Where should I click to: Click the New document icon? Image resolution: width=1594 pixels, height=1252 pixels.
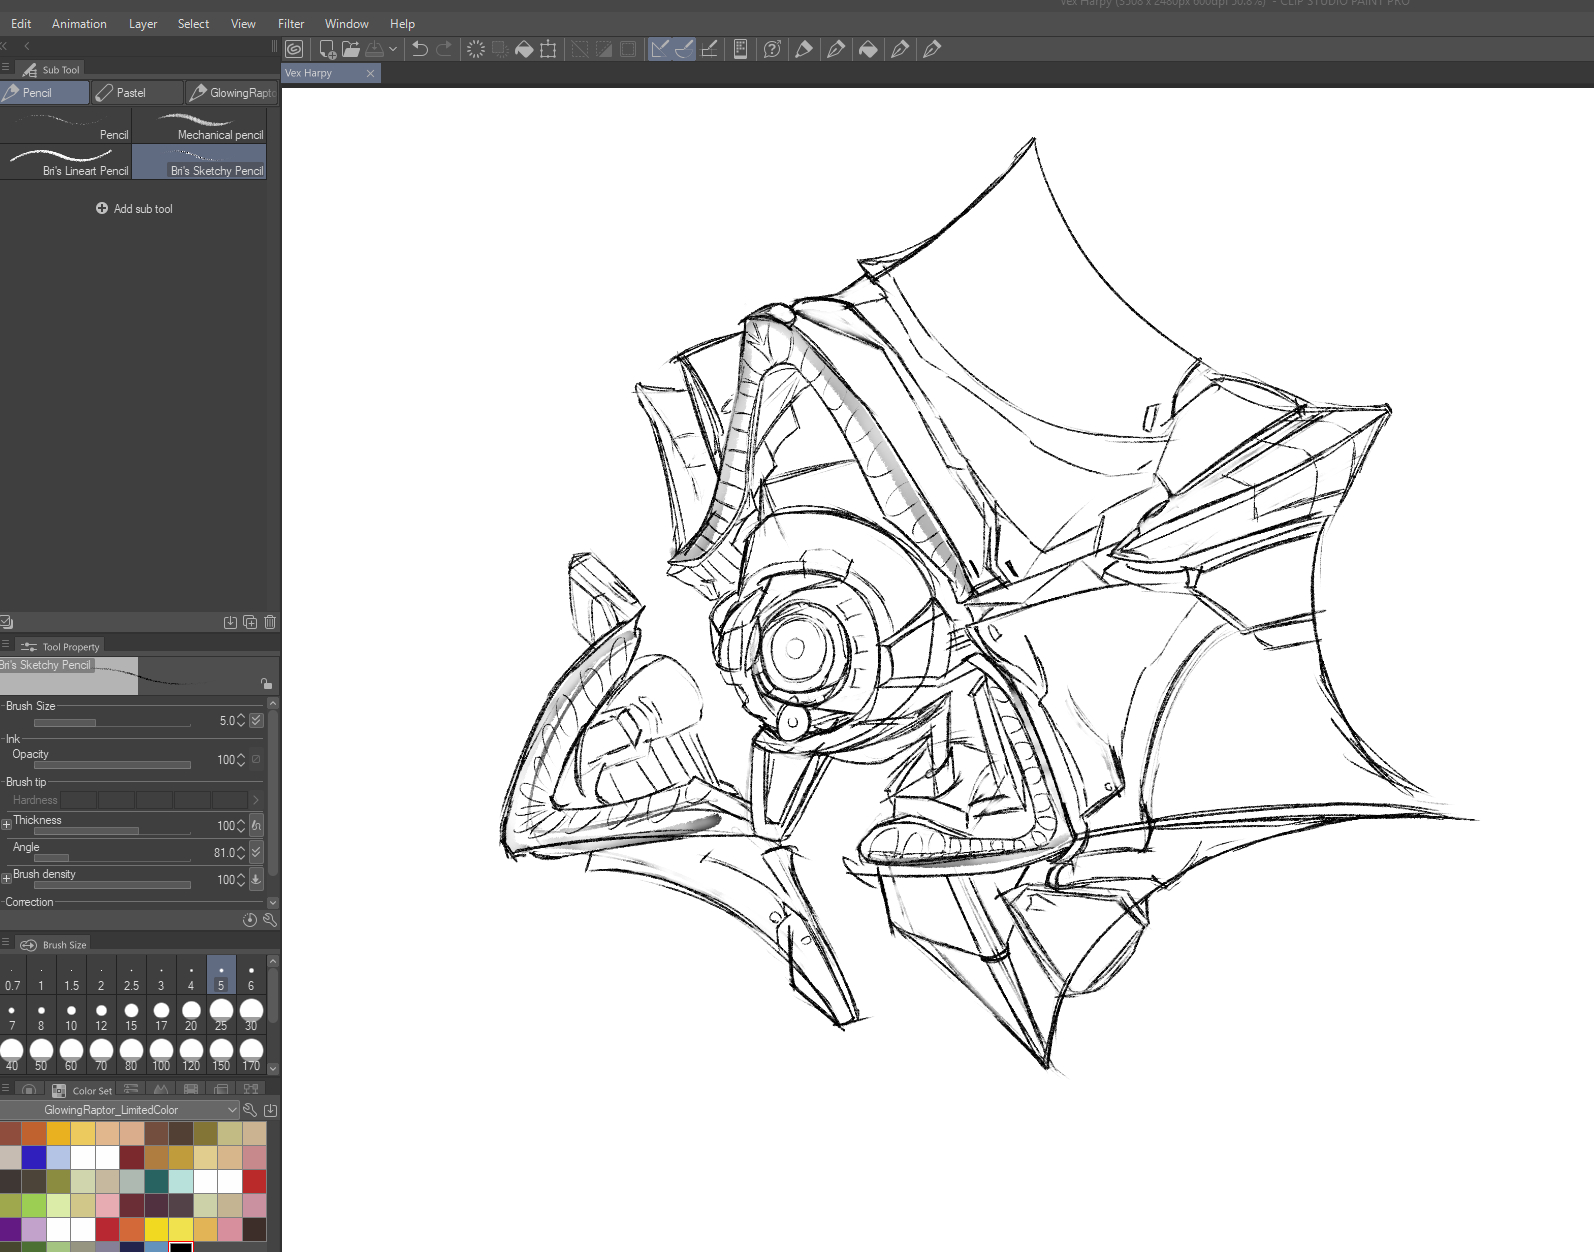pos(327,49)
